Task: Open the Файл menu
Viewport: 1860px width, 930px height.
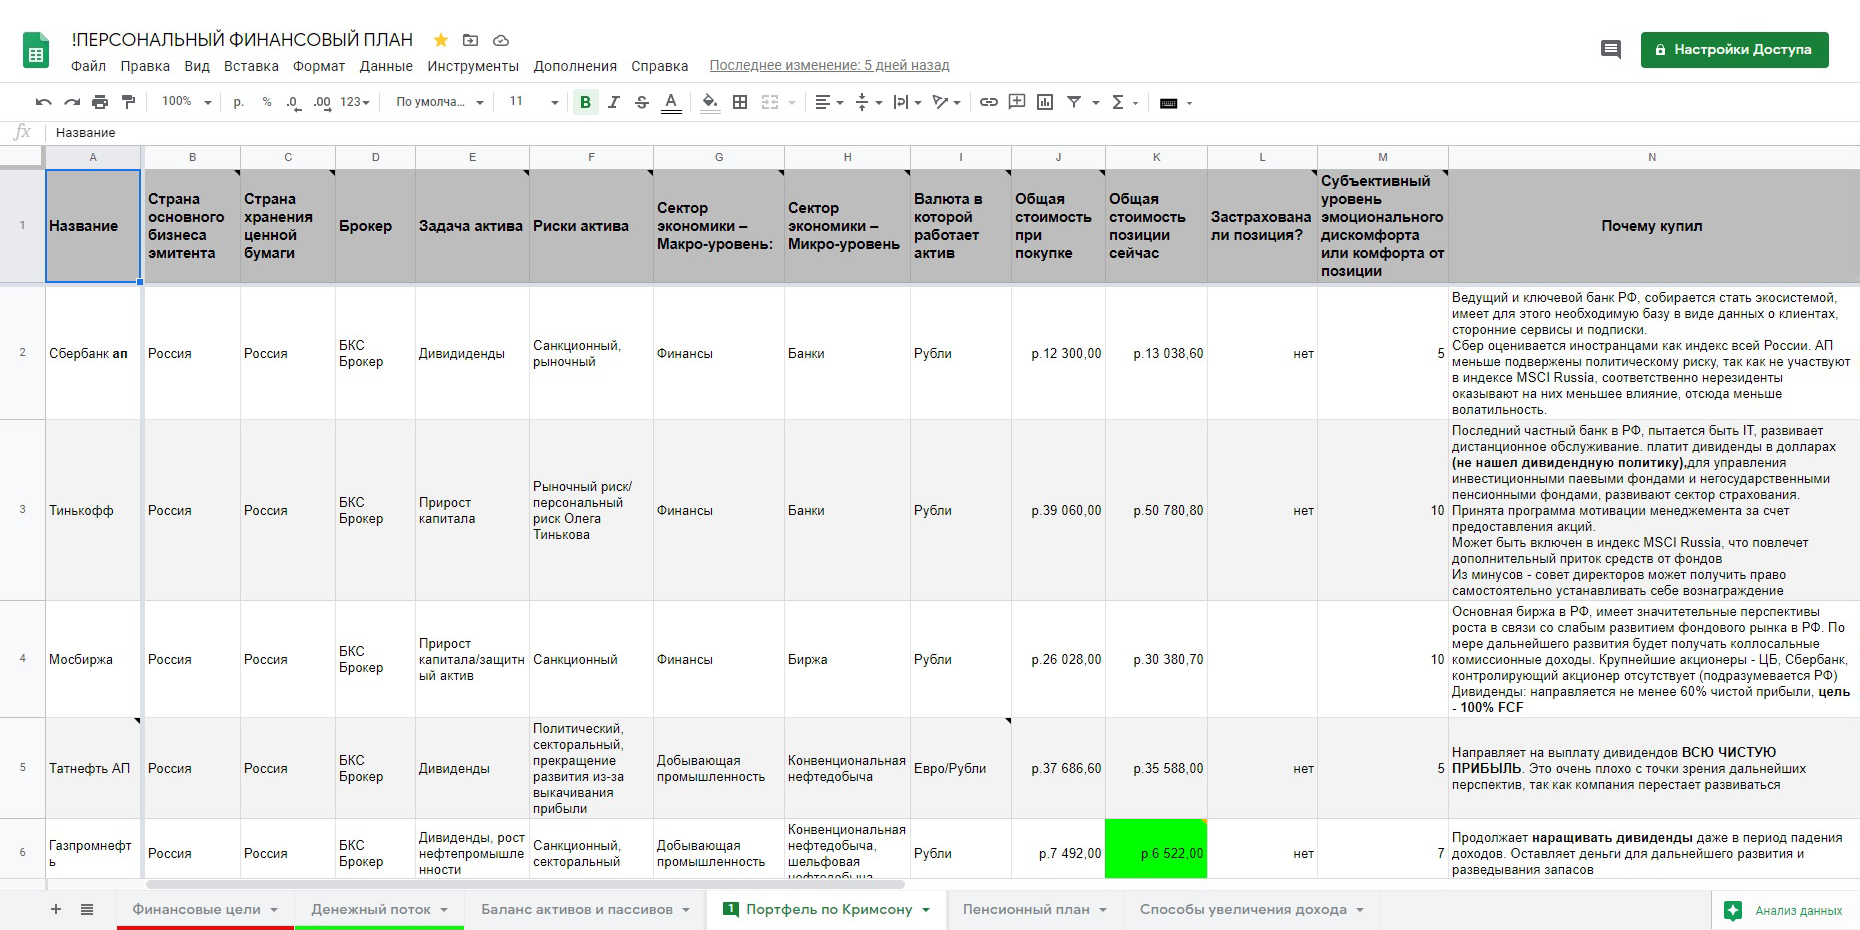Action: [88, 66]
